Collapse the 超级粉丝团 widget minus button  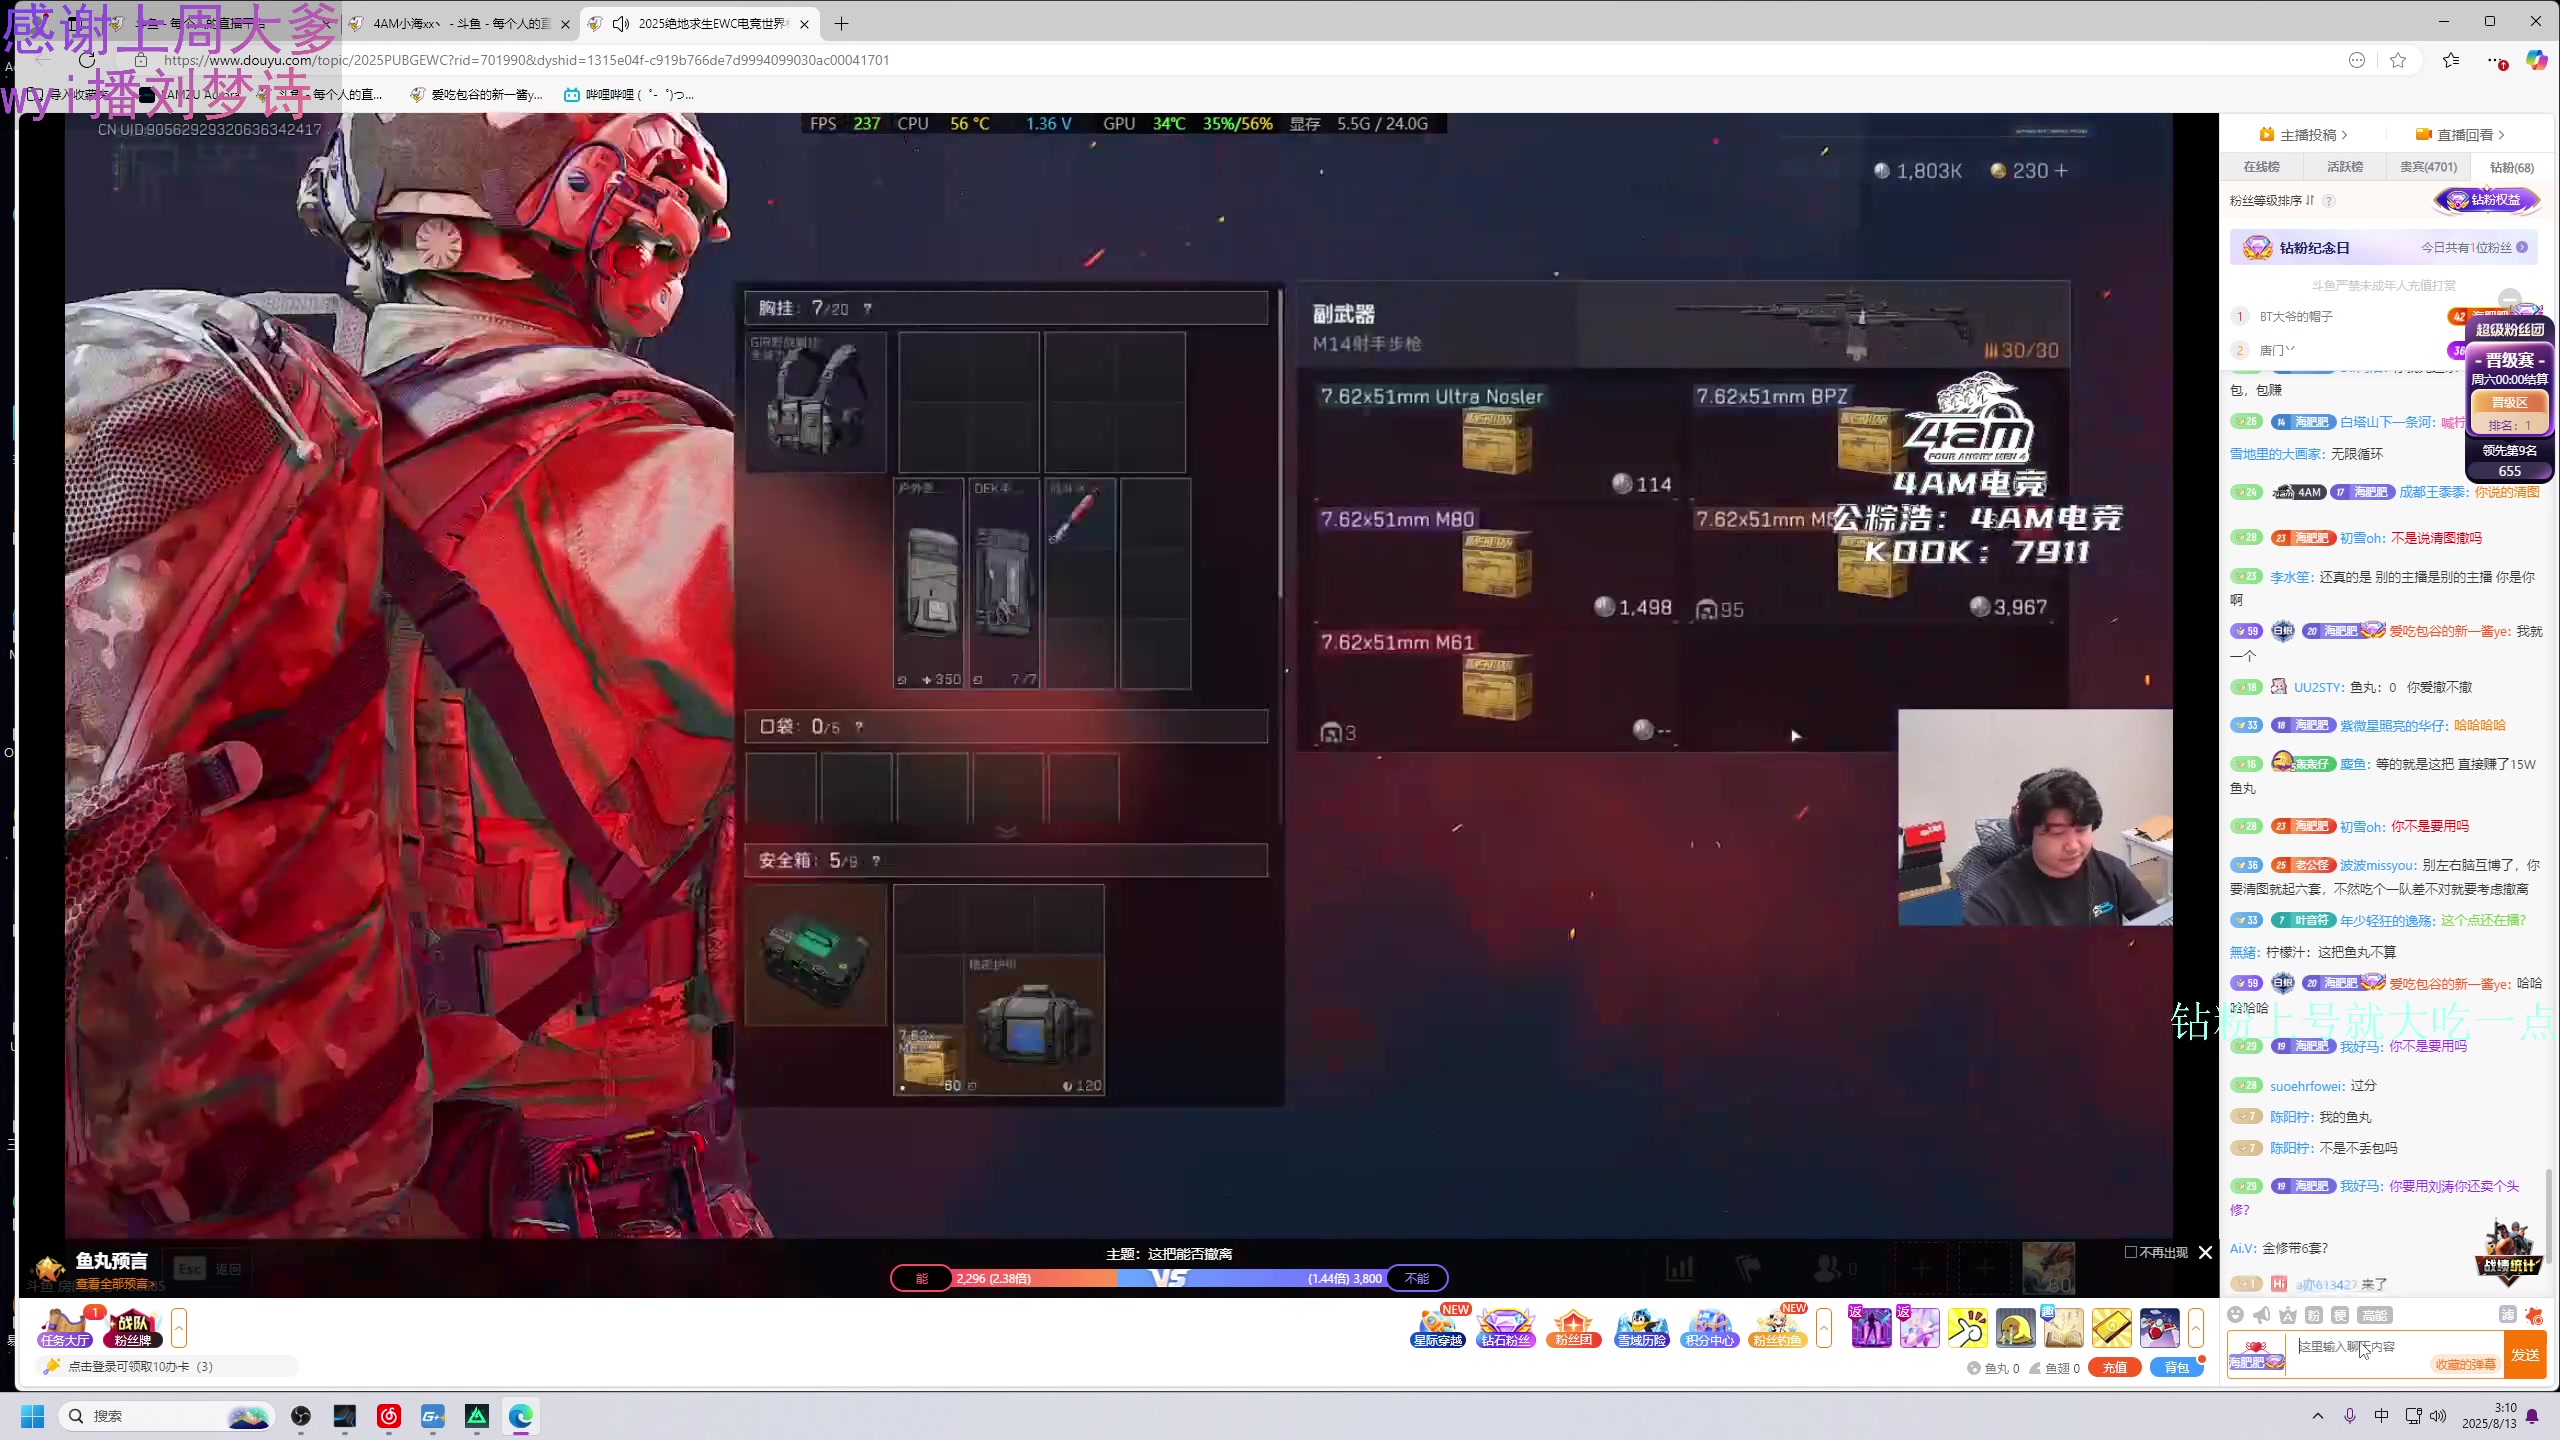(x=2510, y=299)
